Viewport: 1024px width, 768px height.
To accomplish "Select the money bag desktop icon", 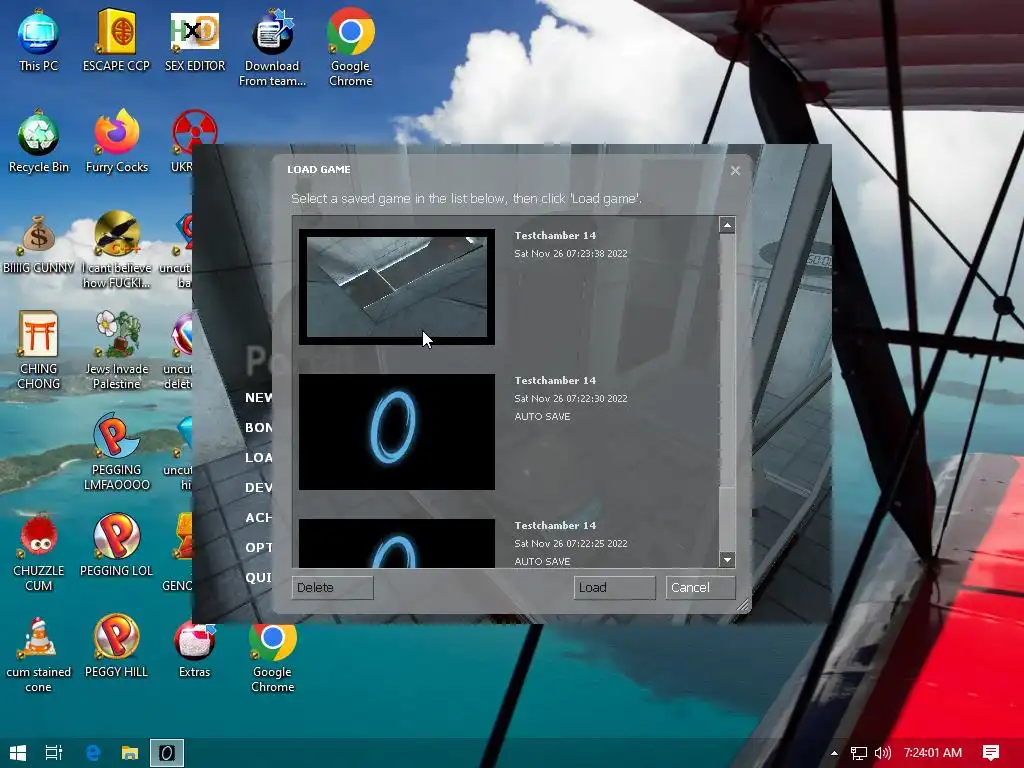I will point(39,243).
